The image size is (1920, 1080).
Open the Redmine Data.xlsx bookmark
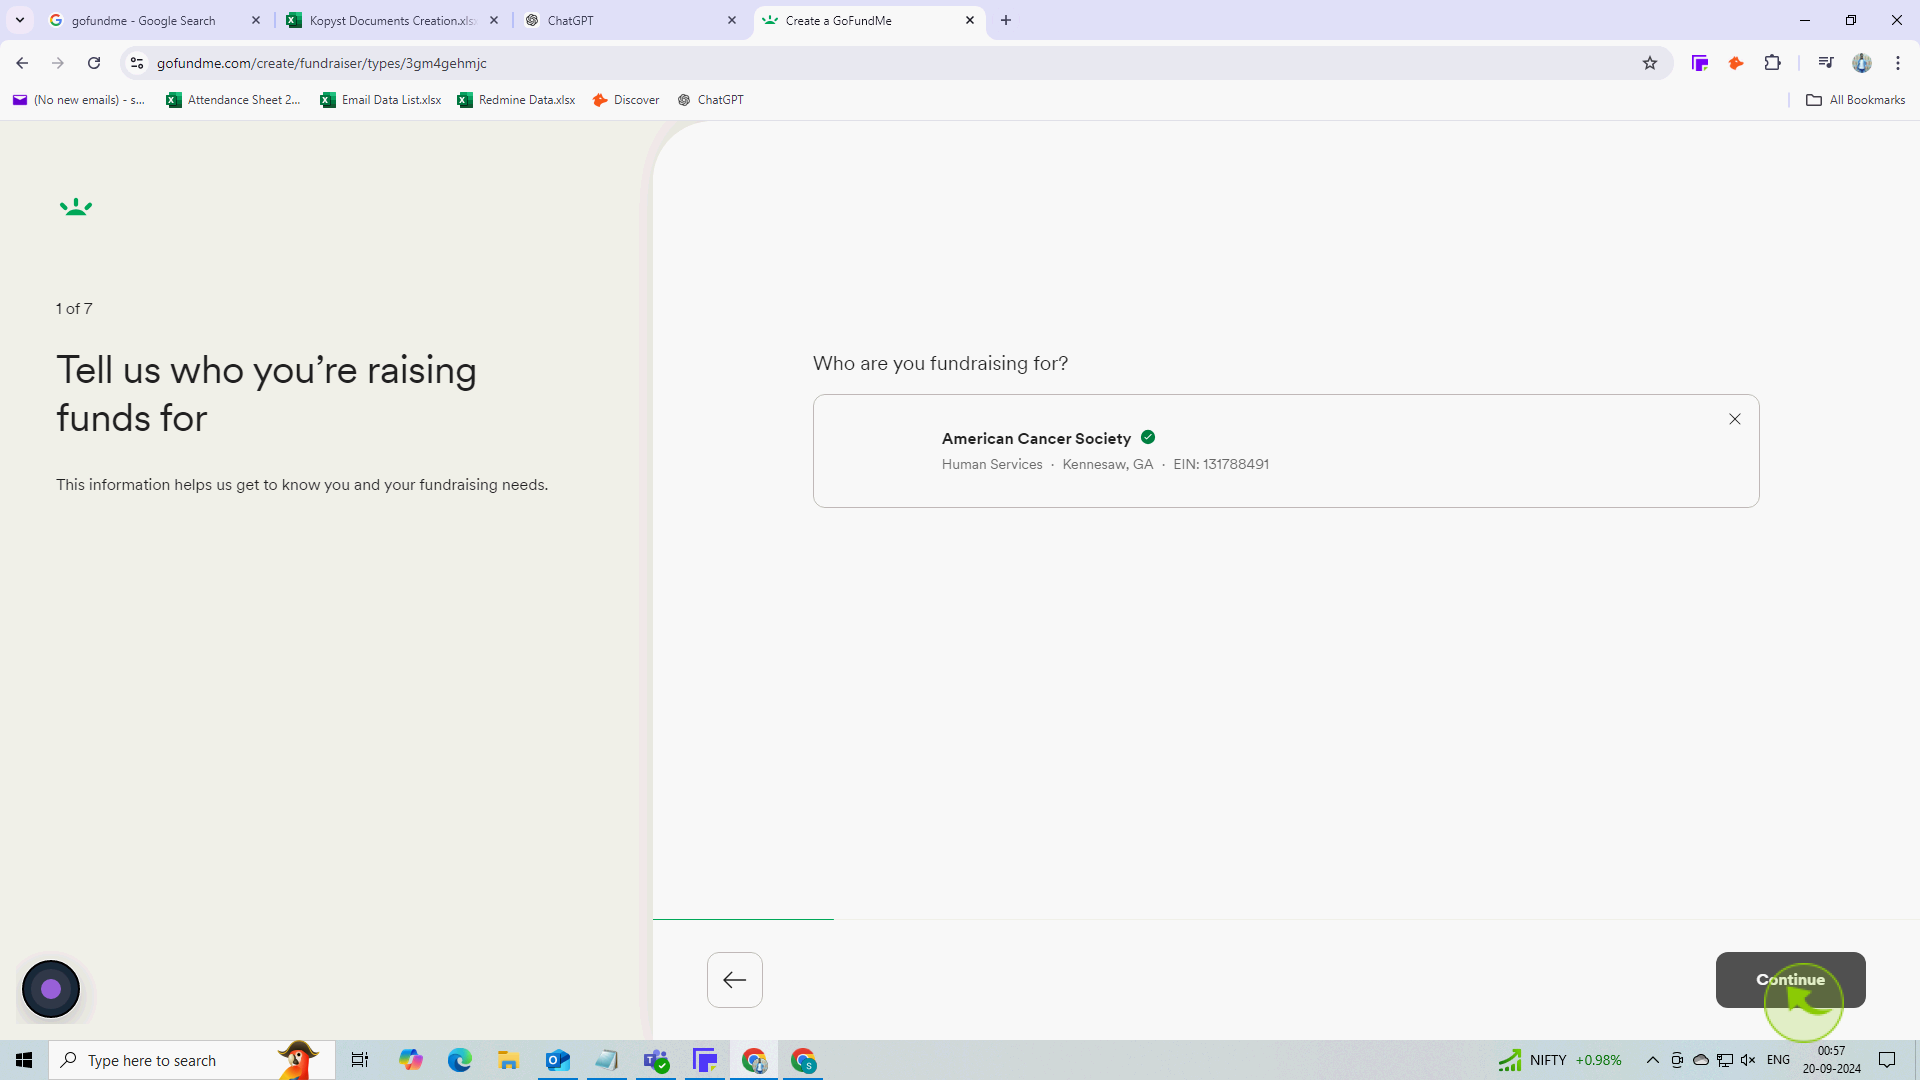coord(517,100)
